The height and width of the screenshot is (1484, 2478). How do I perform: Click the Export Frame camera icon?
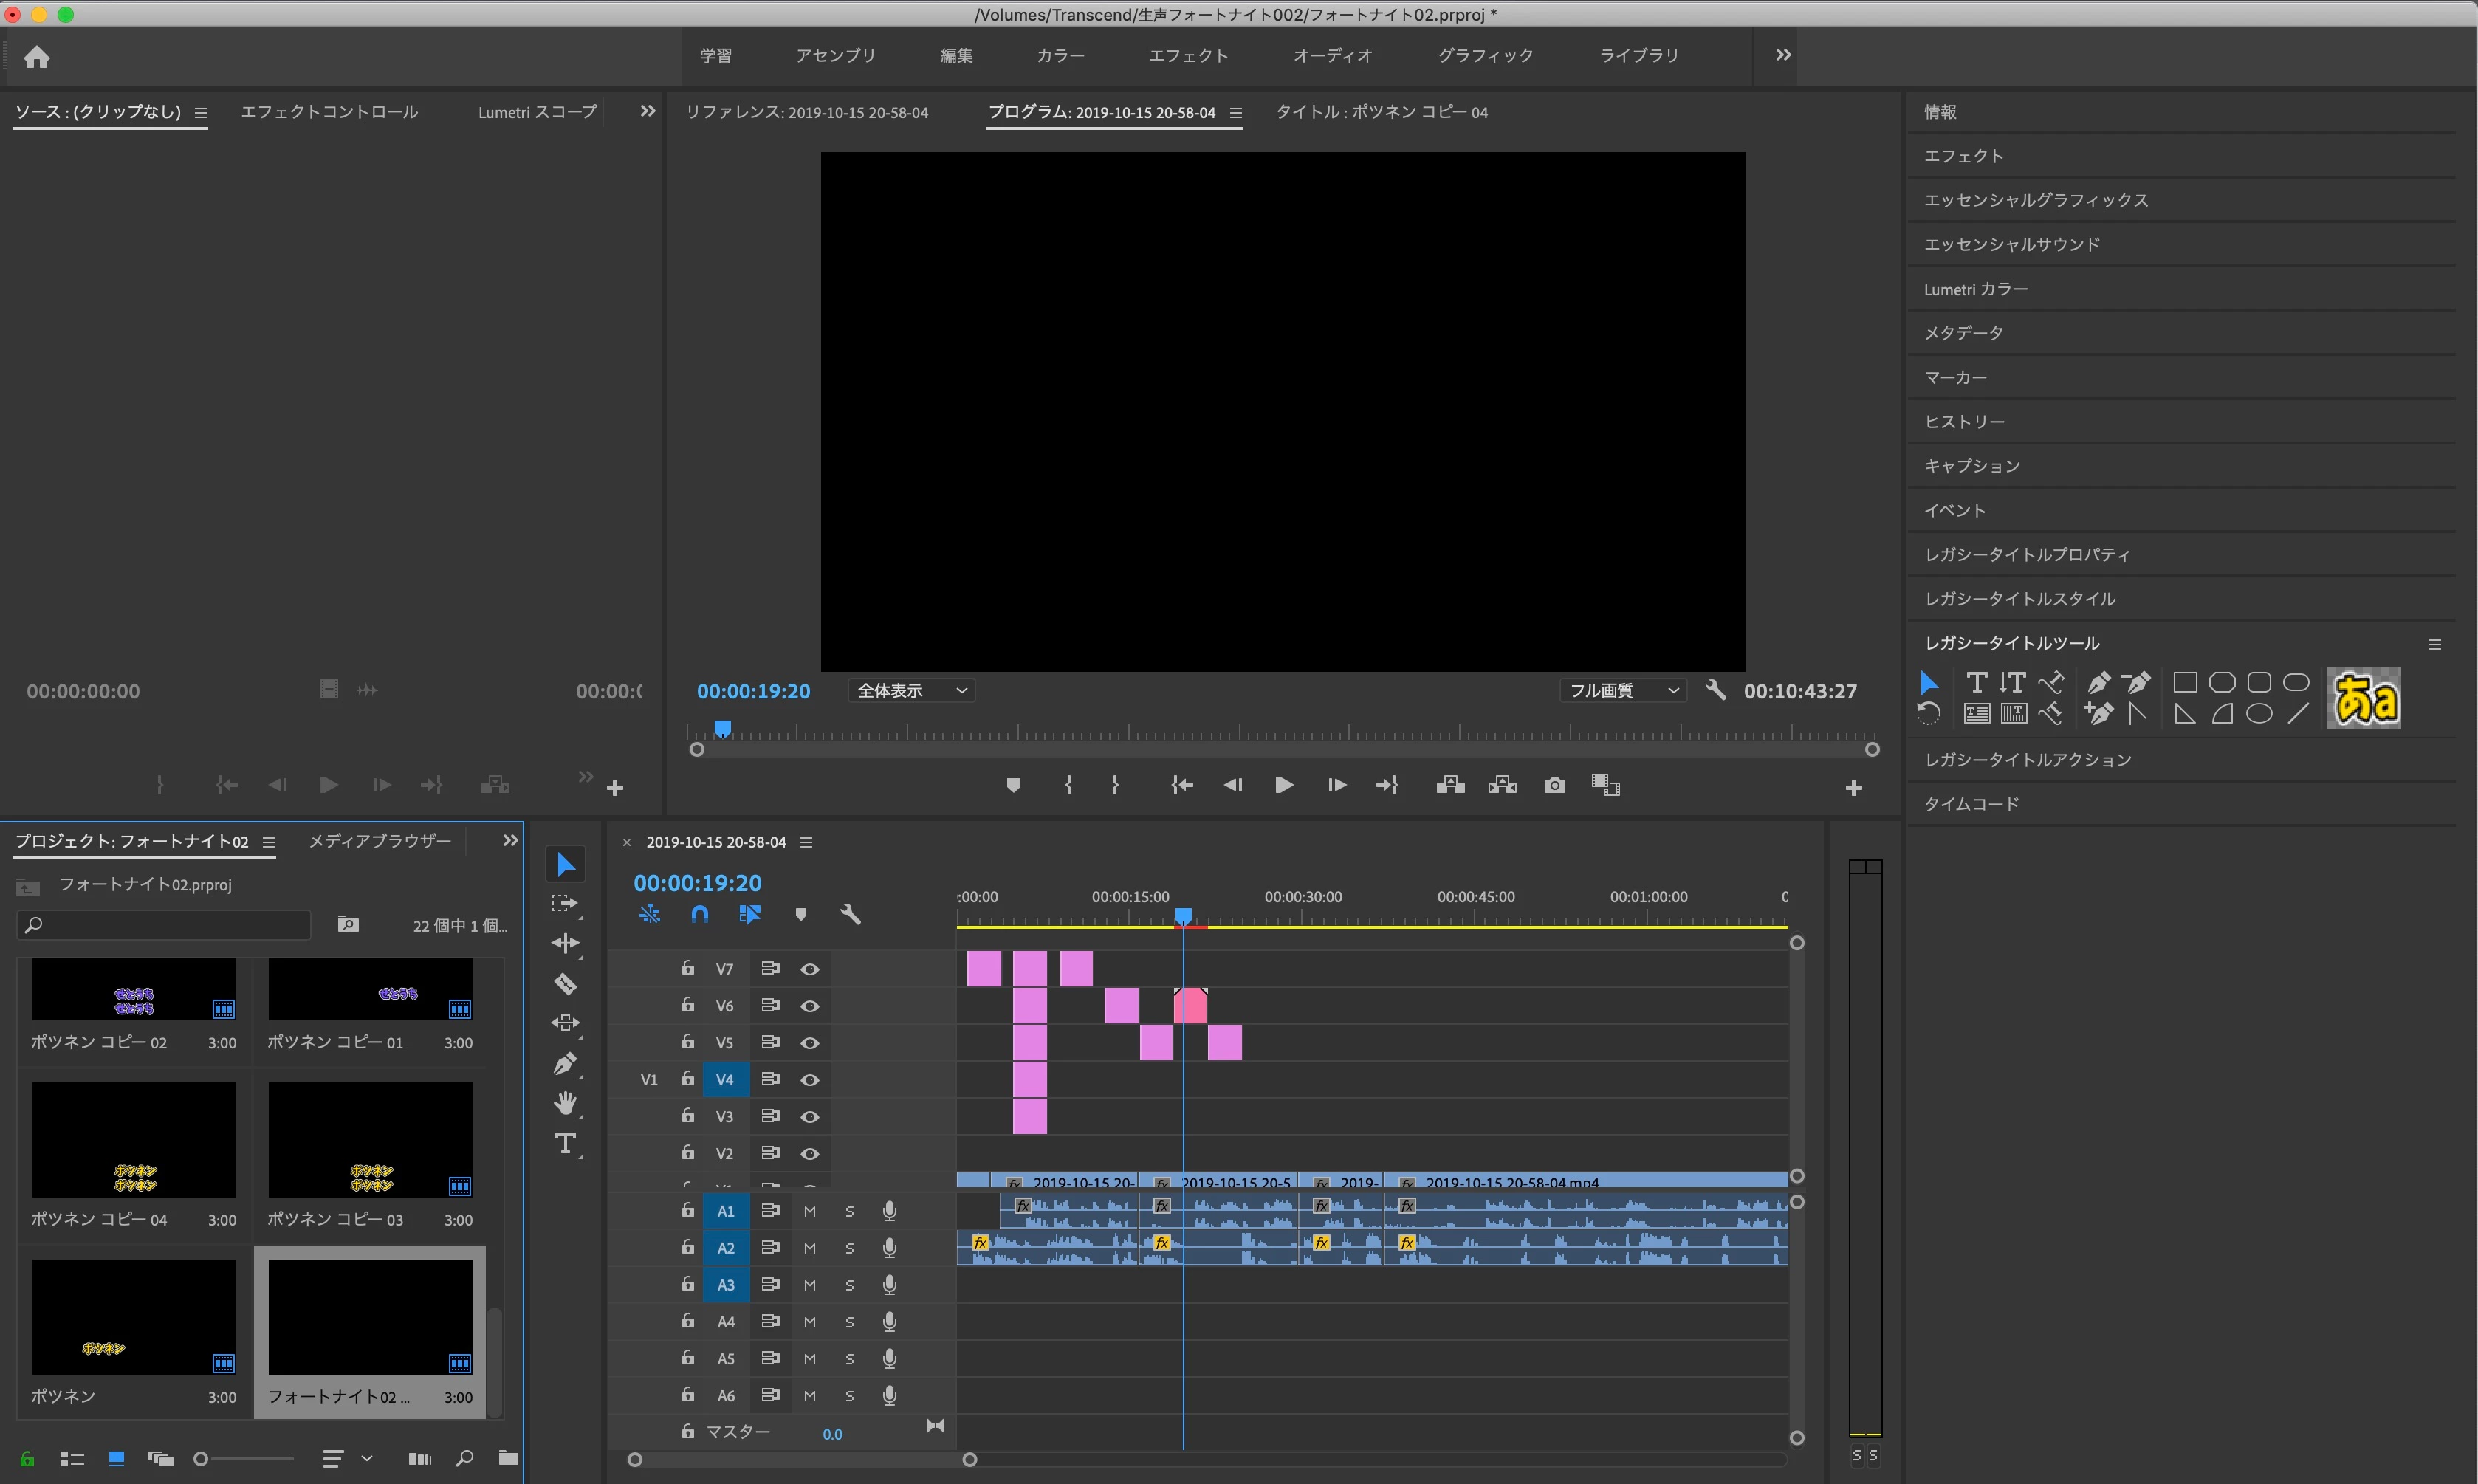pos(1554,785)
